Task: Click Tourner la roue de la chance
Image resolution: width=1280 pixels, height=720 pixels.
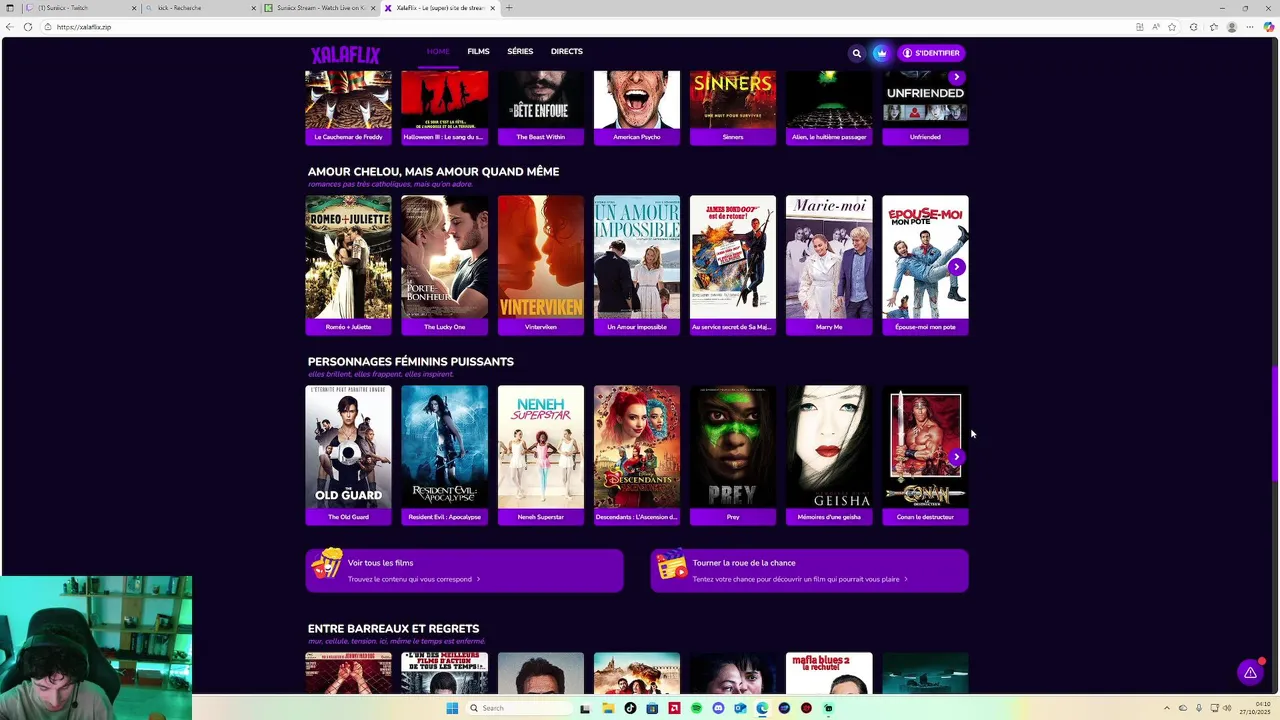Action: pos(809,570)
